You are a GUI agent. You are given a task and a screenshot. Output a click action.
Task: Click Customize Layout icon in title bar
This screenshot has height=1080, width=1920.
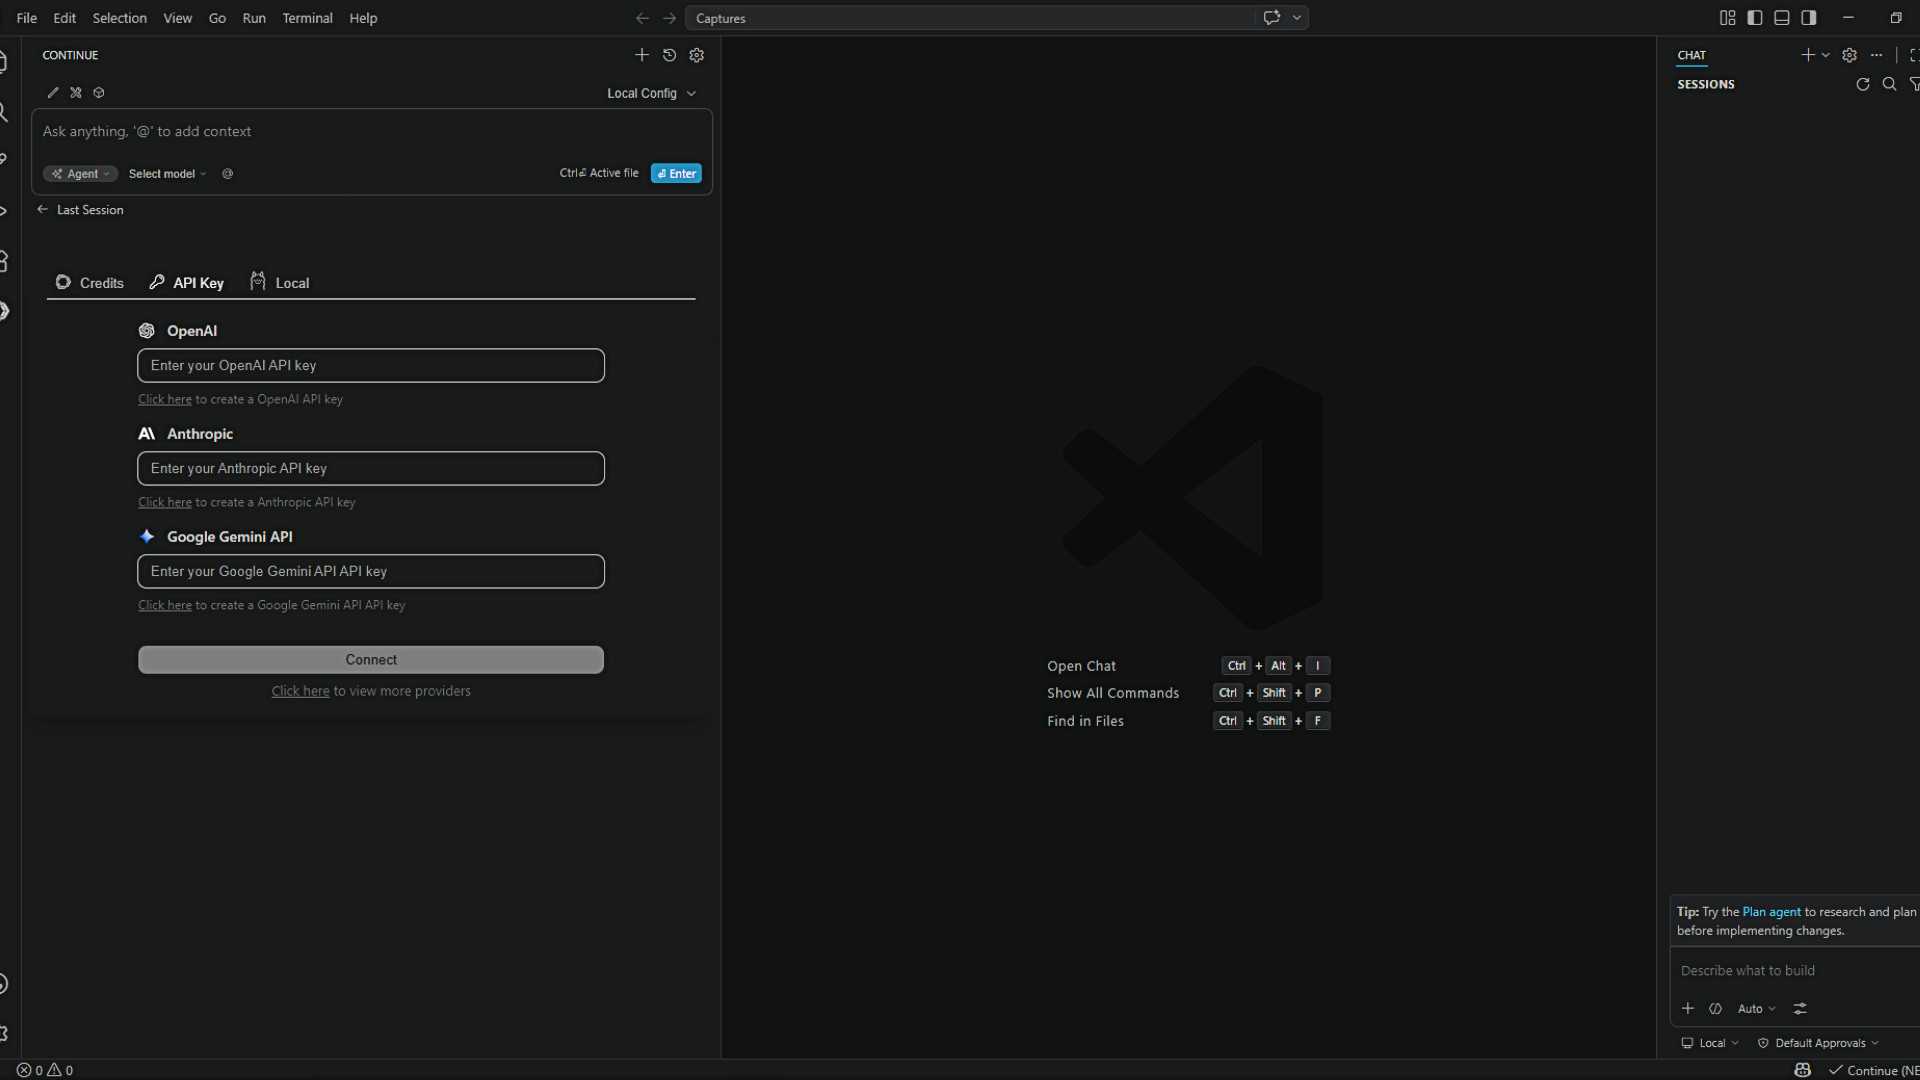pos(1728,18)
